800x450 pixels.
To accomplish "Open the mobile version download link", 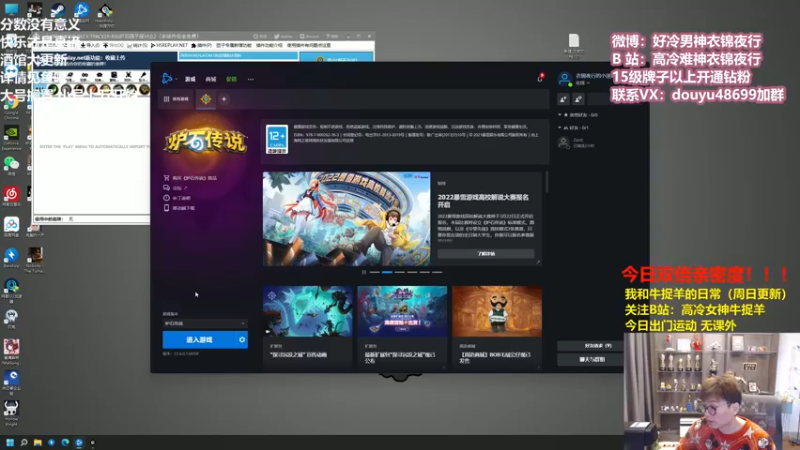I will click(179, 208).
